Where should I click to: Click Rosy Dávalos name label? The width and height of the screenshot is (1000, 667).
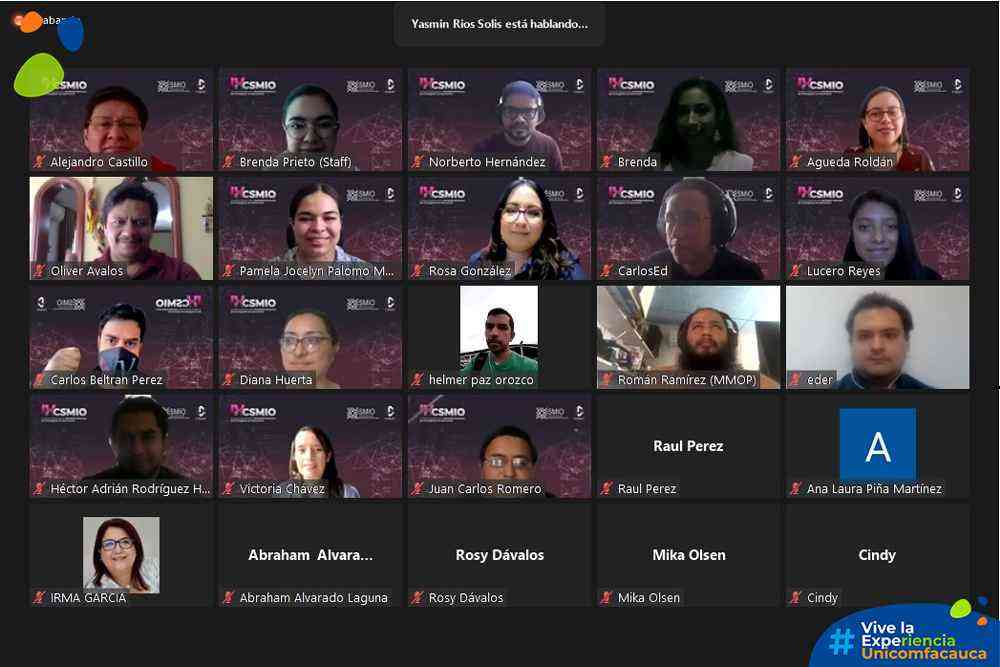[466, 598]
